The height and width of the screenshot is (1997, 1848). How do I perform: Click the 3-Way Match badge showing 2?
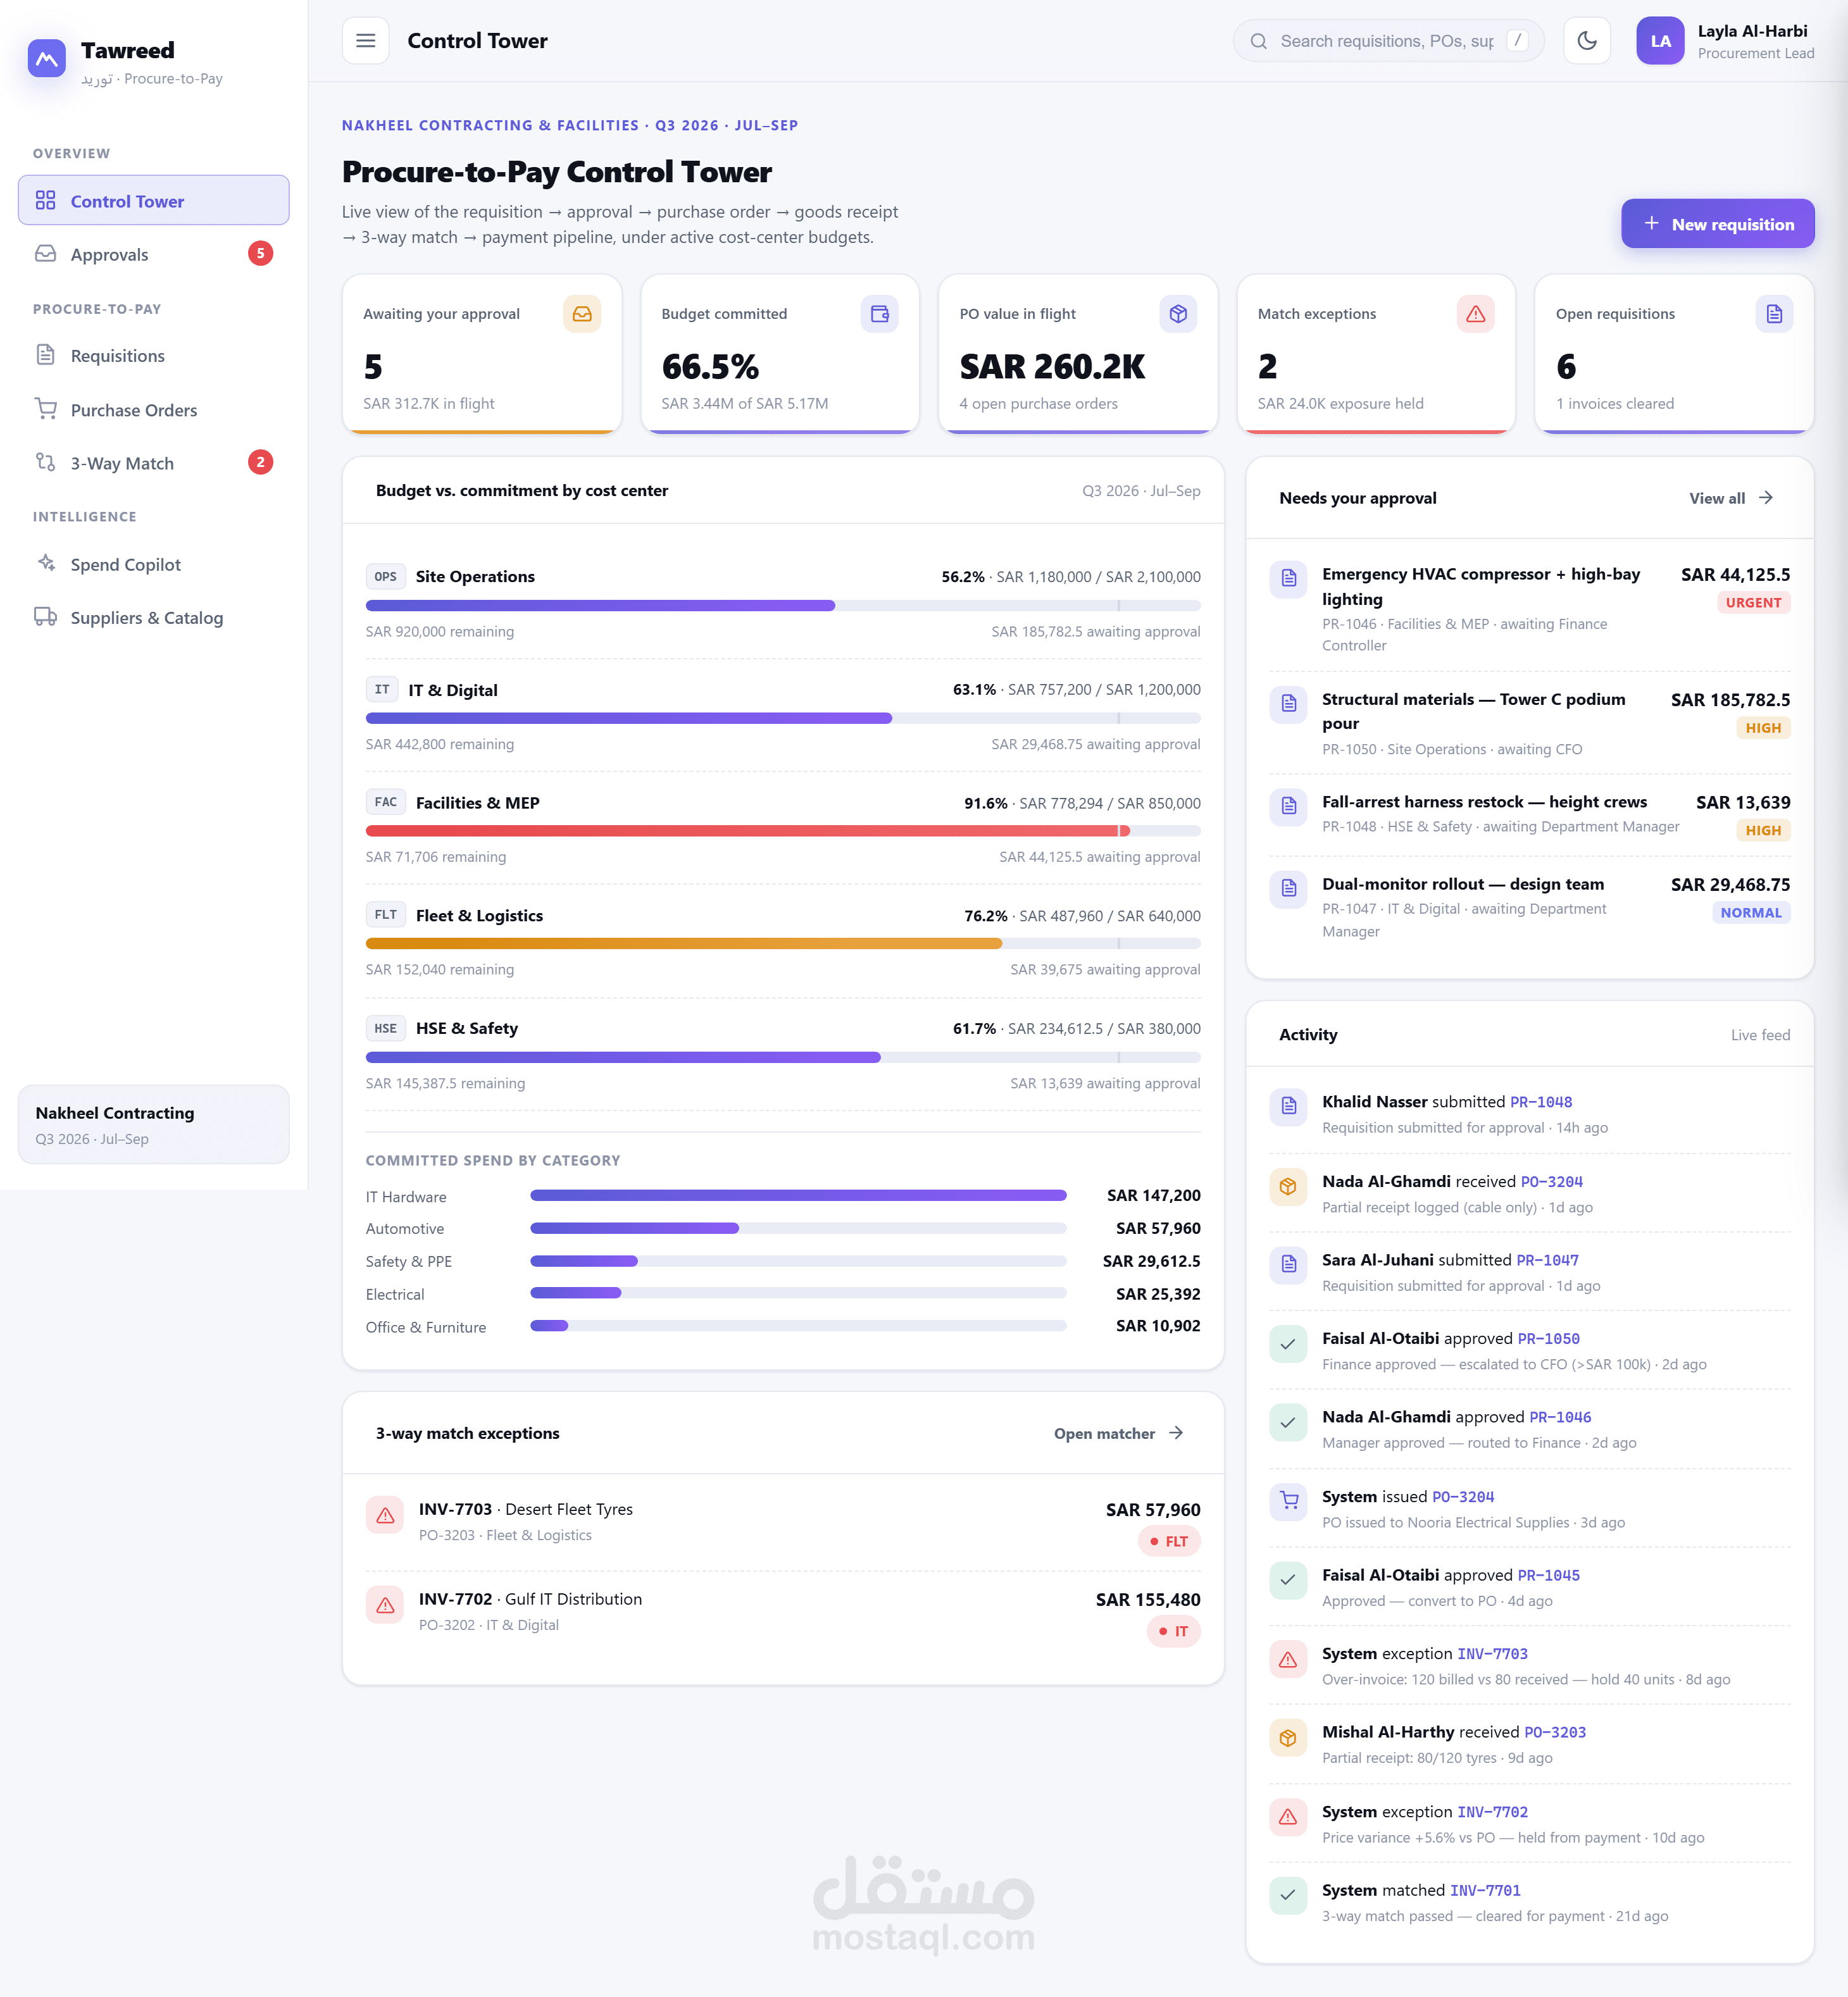point(260,462)
